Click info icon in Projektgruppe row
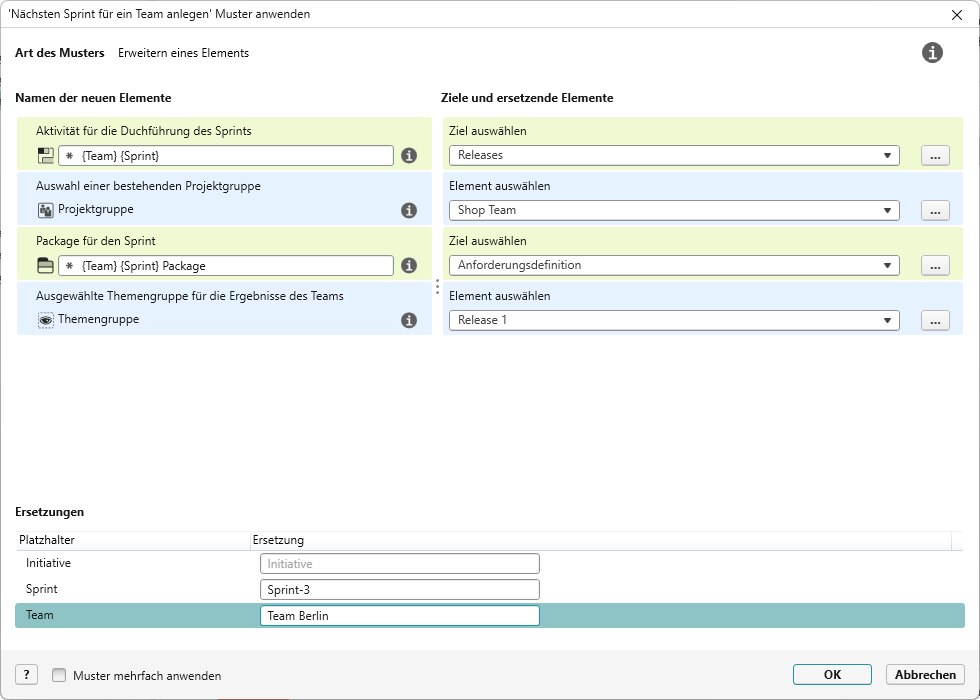This screenshot has width=980, height=700. click(x=409, y=211)
